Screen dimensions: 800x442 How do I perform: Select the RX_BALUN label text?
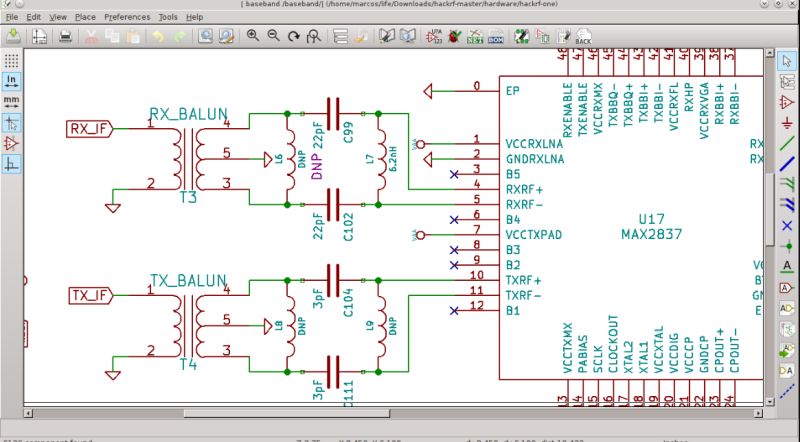[188, 114]
